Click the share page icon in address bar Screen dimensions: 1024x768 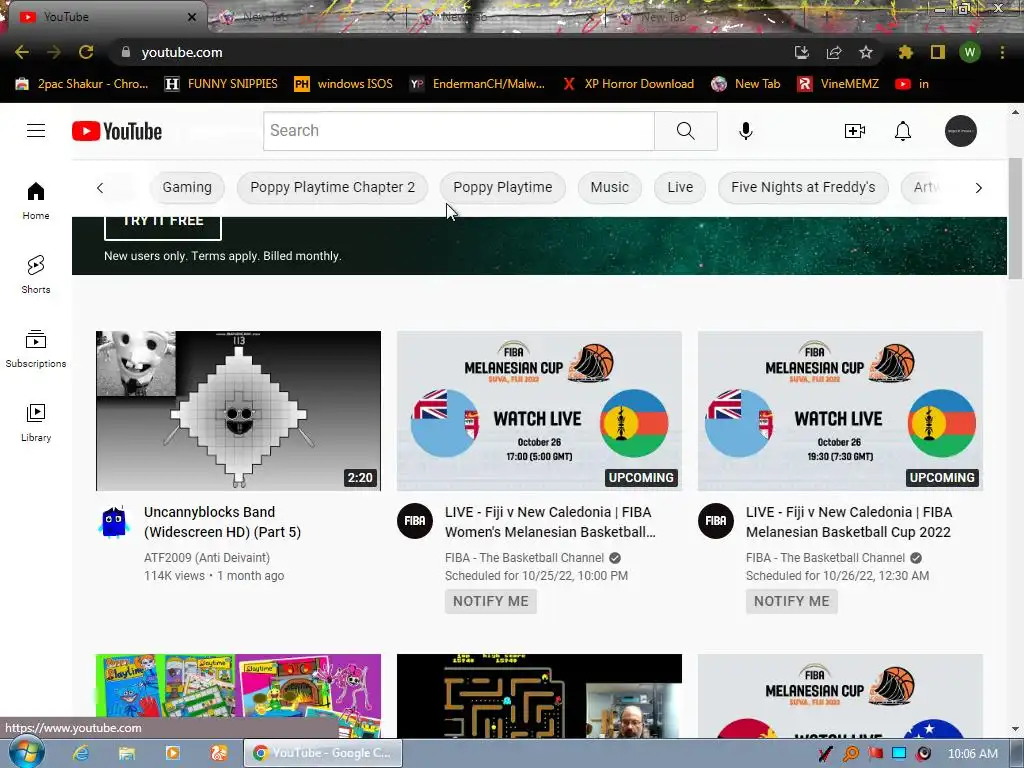(834, 52)
